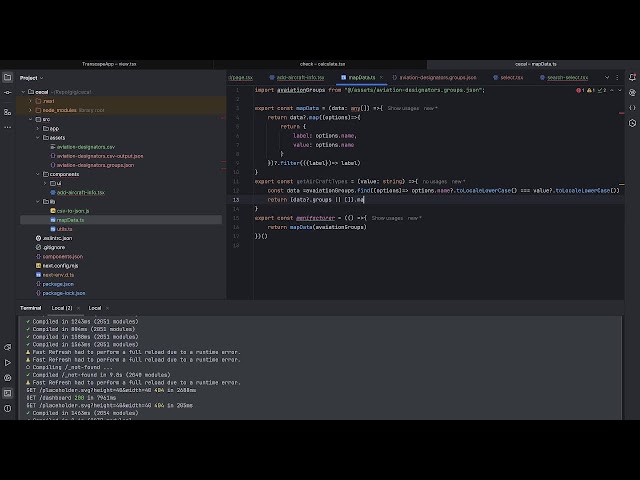
Task: Expand the node_modules folder
Action: [30, 110]
